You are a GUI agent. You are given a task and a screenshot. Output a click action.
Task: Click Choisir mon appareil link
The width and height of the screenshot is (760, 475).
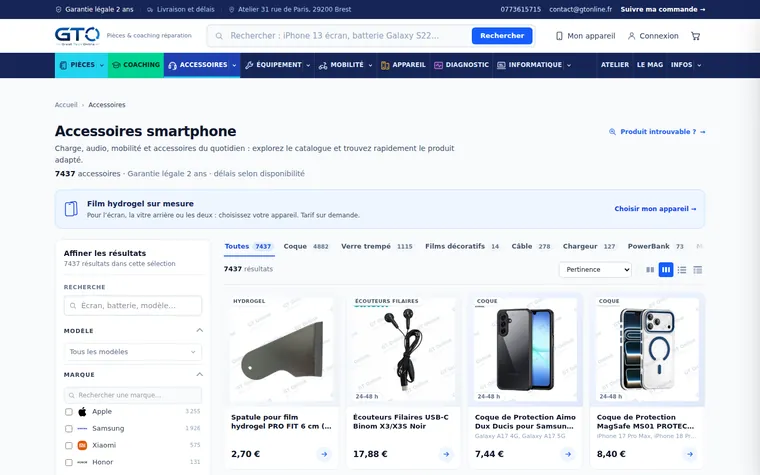click(x=655, y=209)
